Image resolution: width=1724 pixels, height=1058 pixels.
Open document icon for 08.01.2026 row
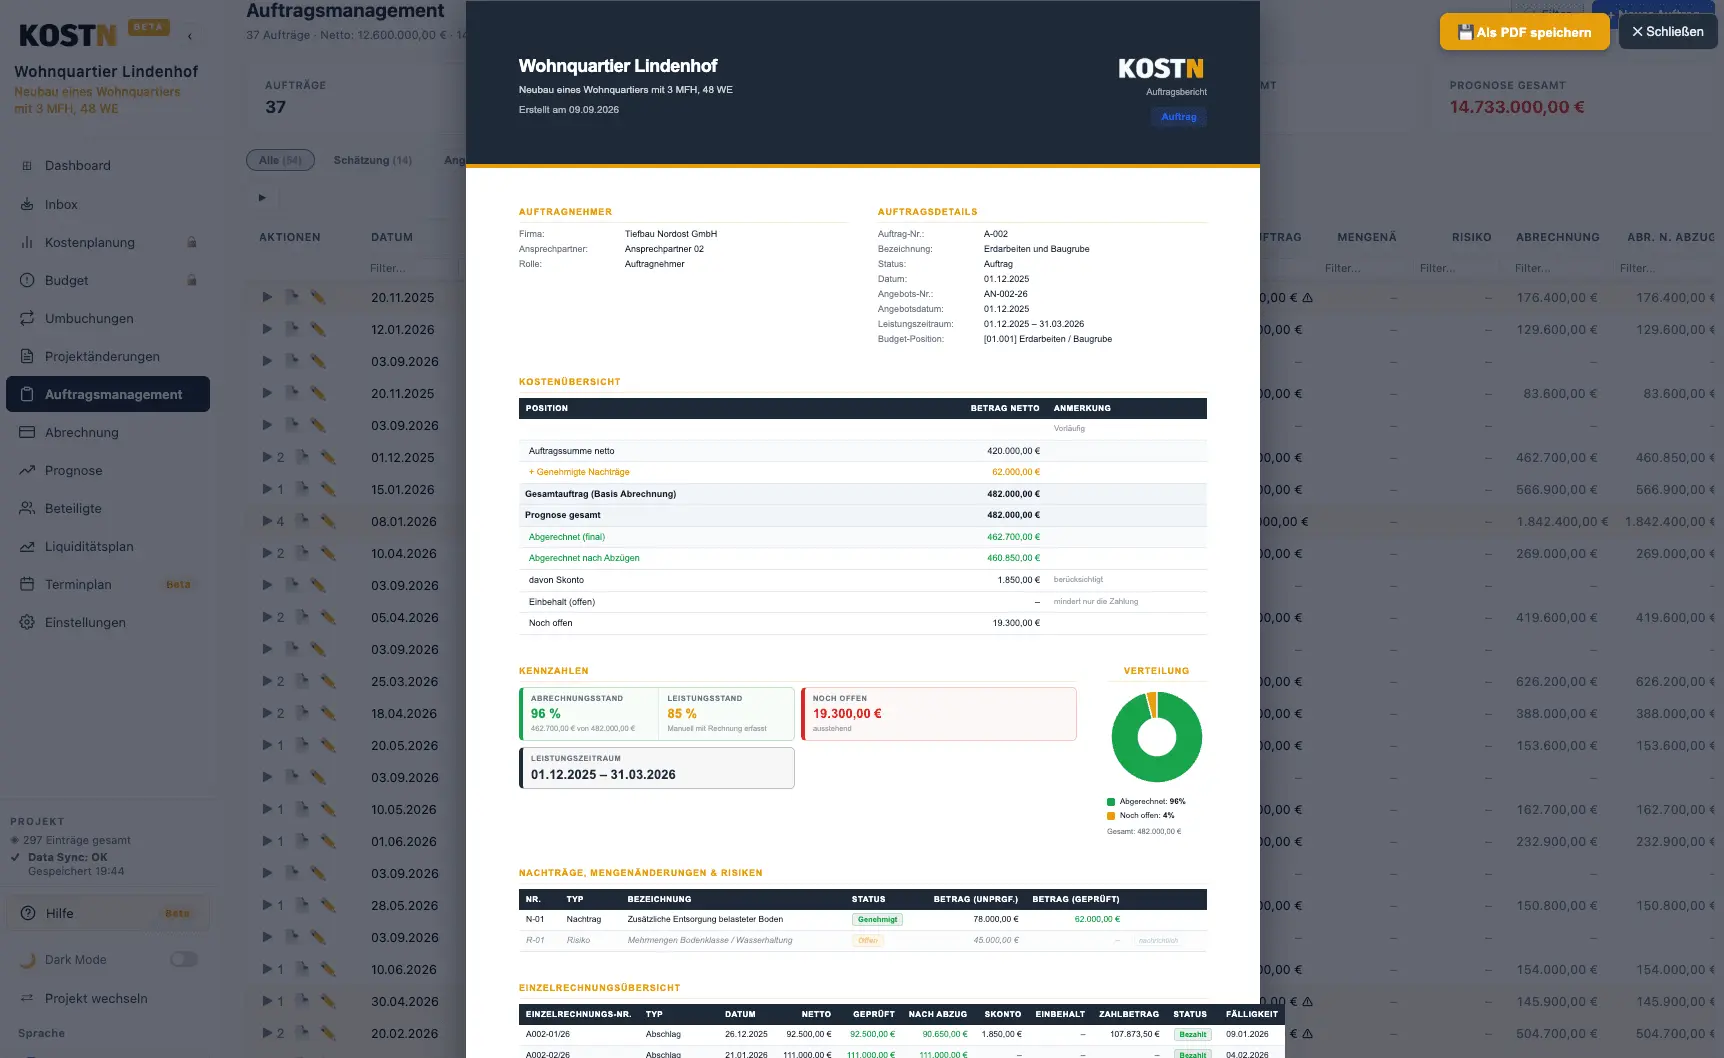point(301,521)
